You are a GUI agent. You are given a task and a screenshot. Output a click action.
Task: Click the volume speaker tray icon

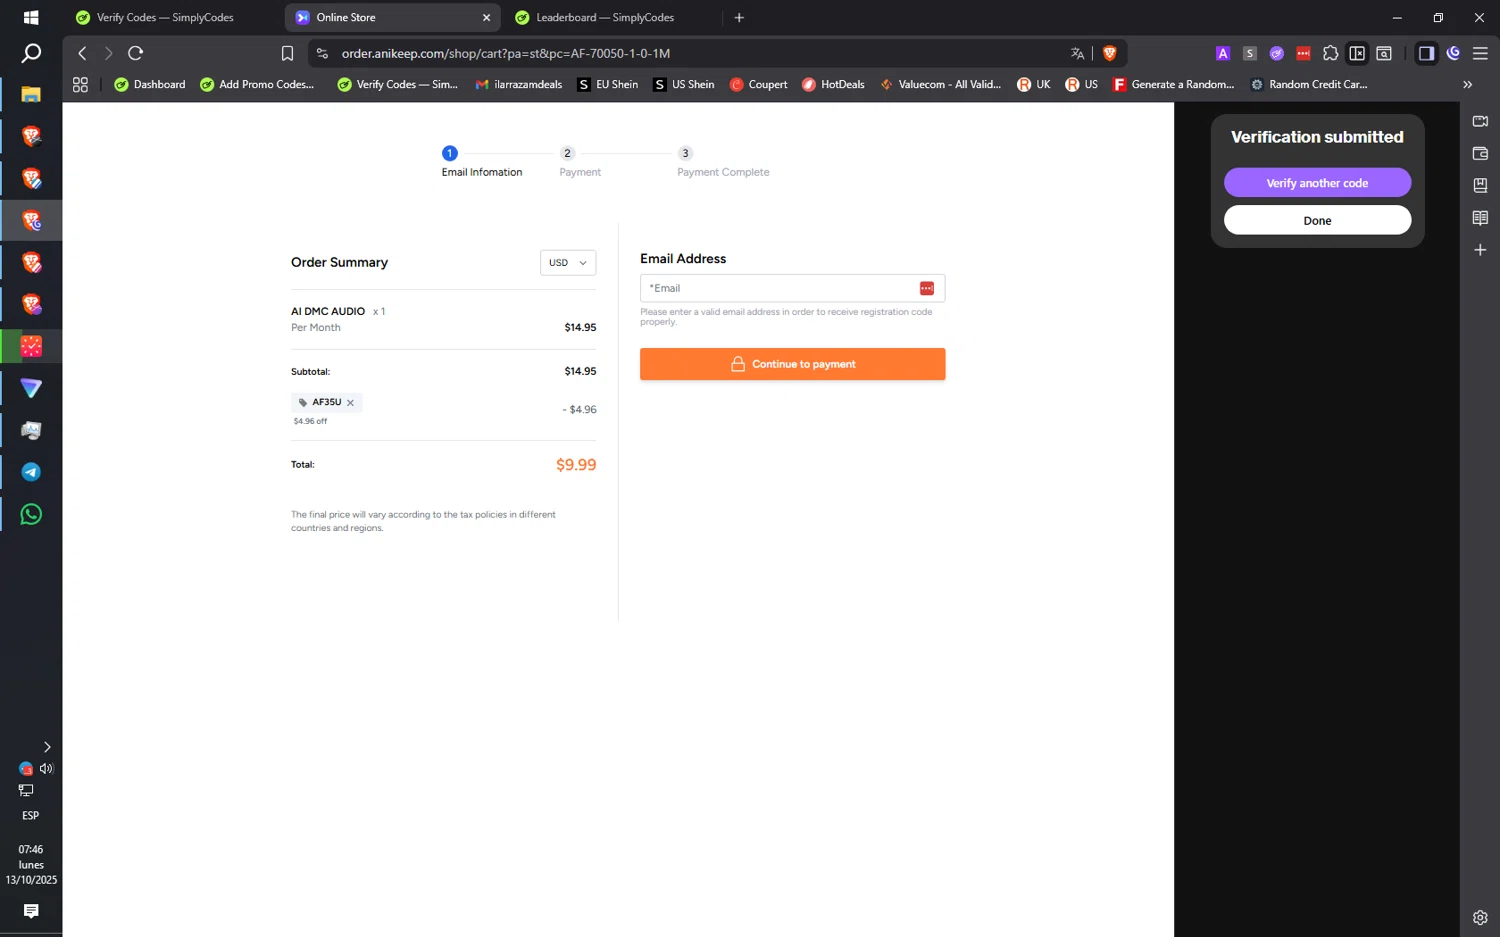click(46, 769)
